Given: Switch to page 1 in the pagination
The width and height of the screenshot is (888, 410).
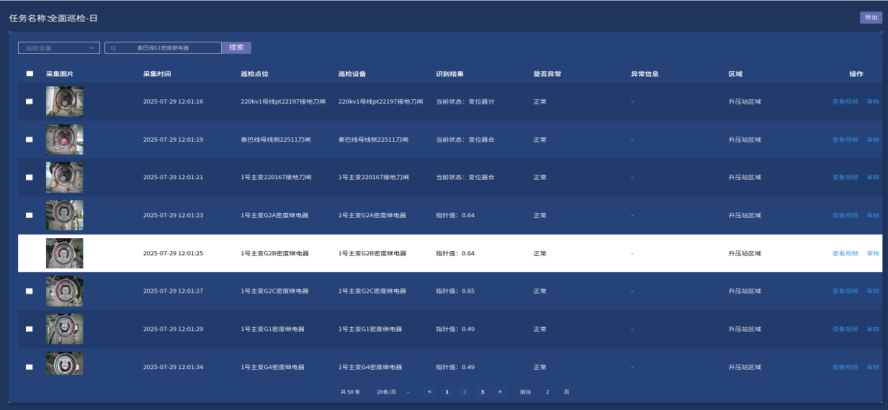Looking at the screenshot, I should click(446, 392).
